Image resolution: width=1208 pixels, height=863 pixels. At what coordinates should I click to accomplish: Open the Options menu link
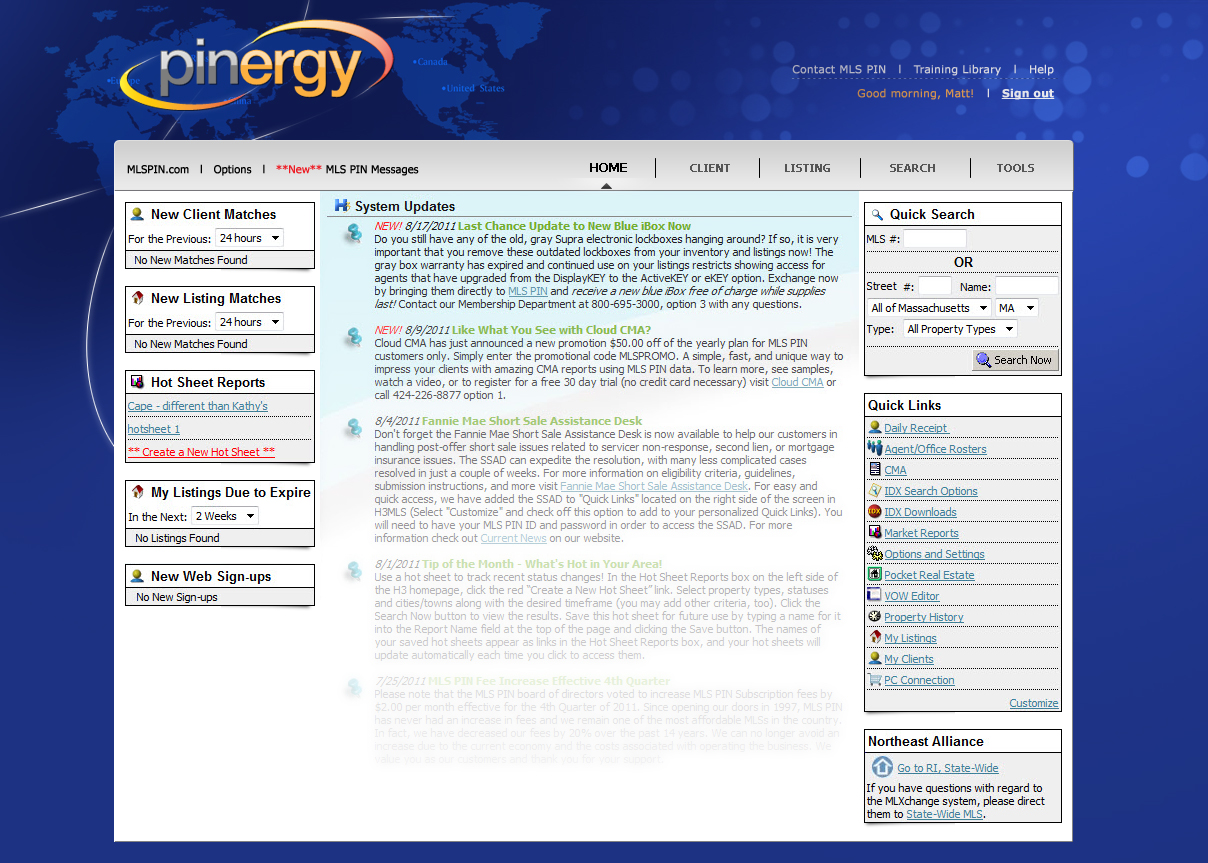(x=232, y=169)
